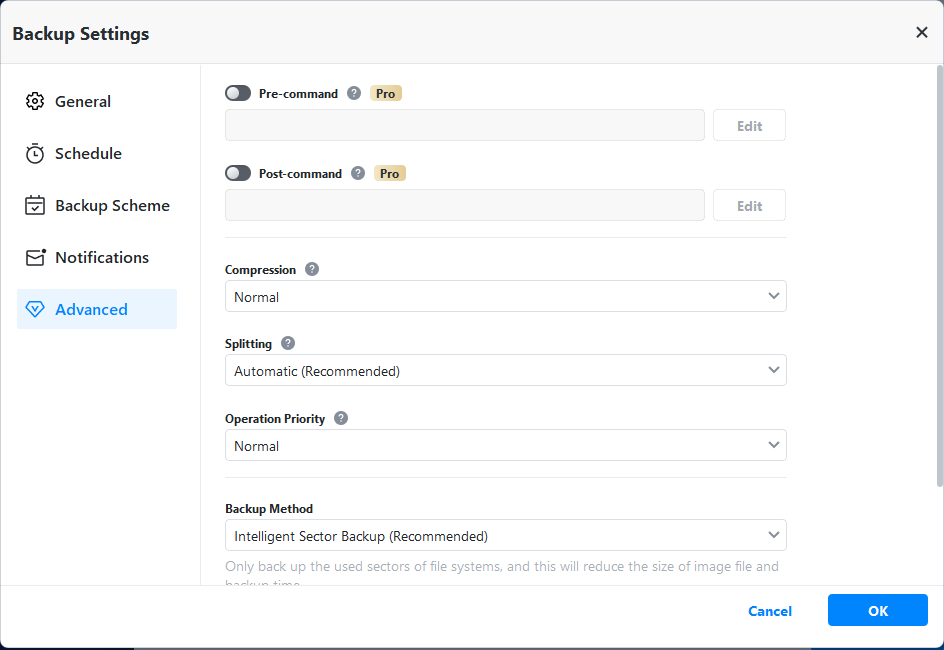Click help icon beside Splitting label
Image resolution: width=944 pixels, height=650 pixels.
click(x=288, y=343)
